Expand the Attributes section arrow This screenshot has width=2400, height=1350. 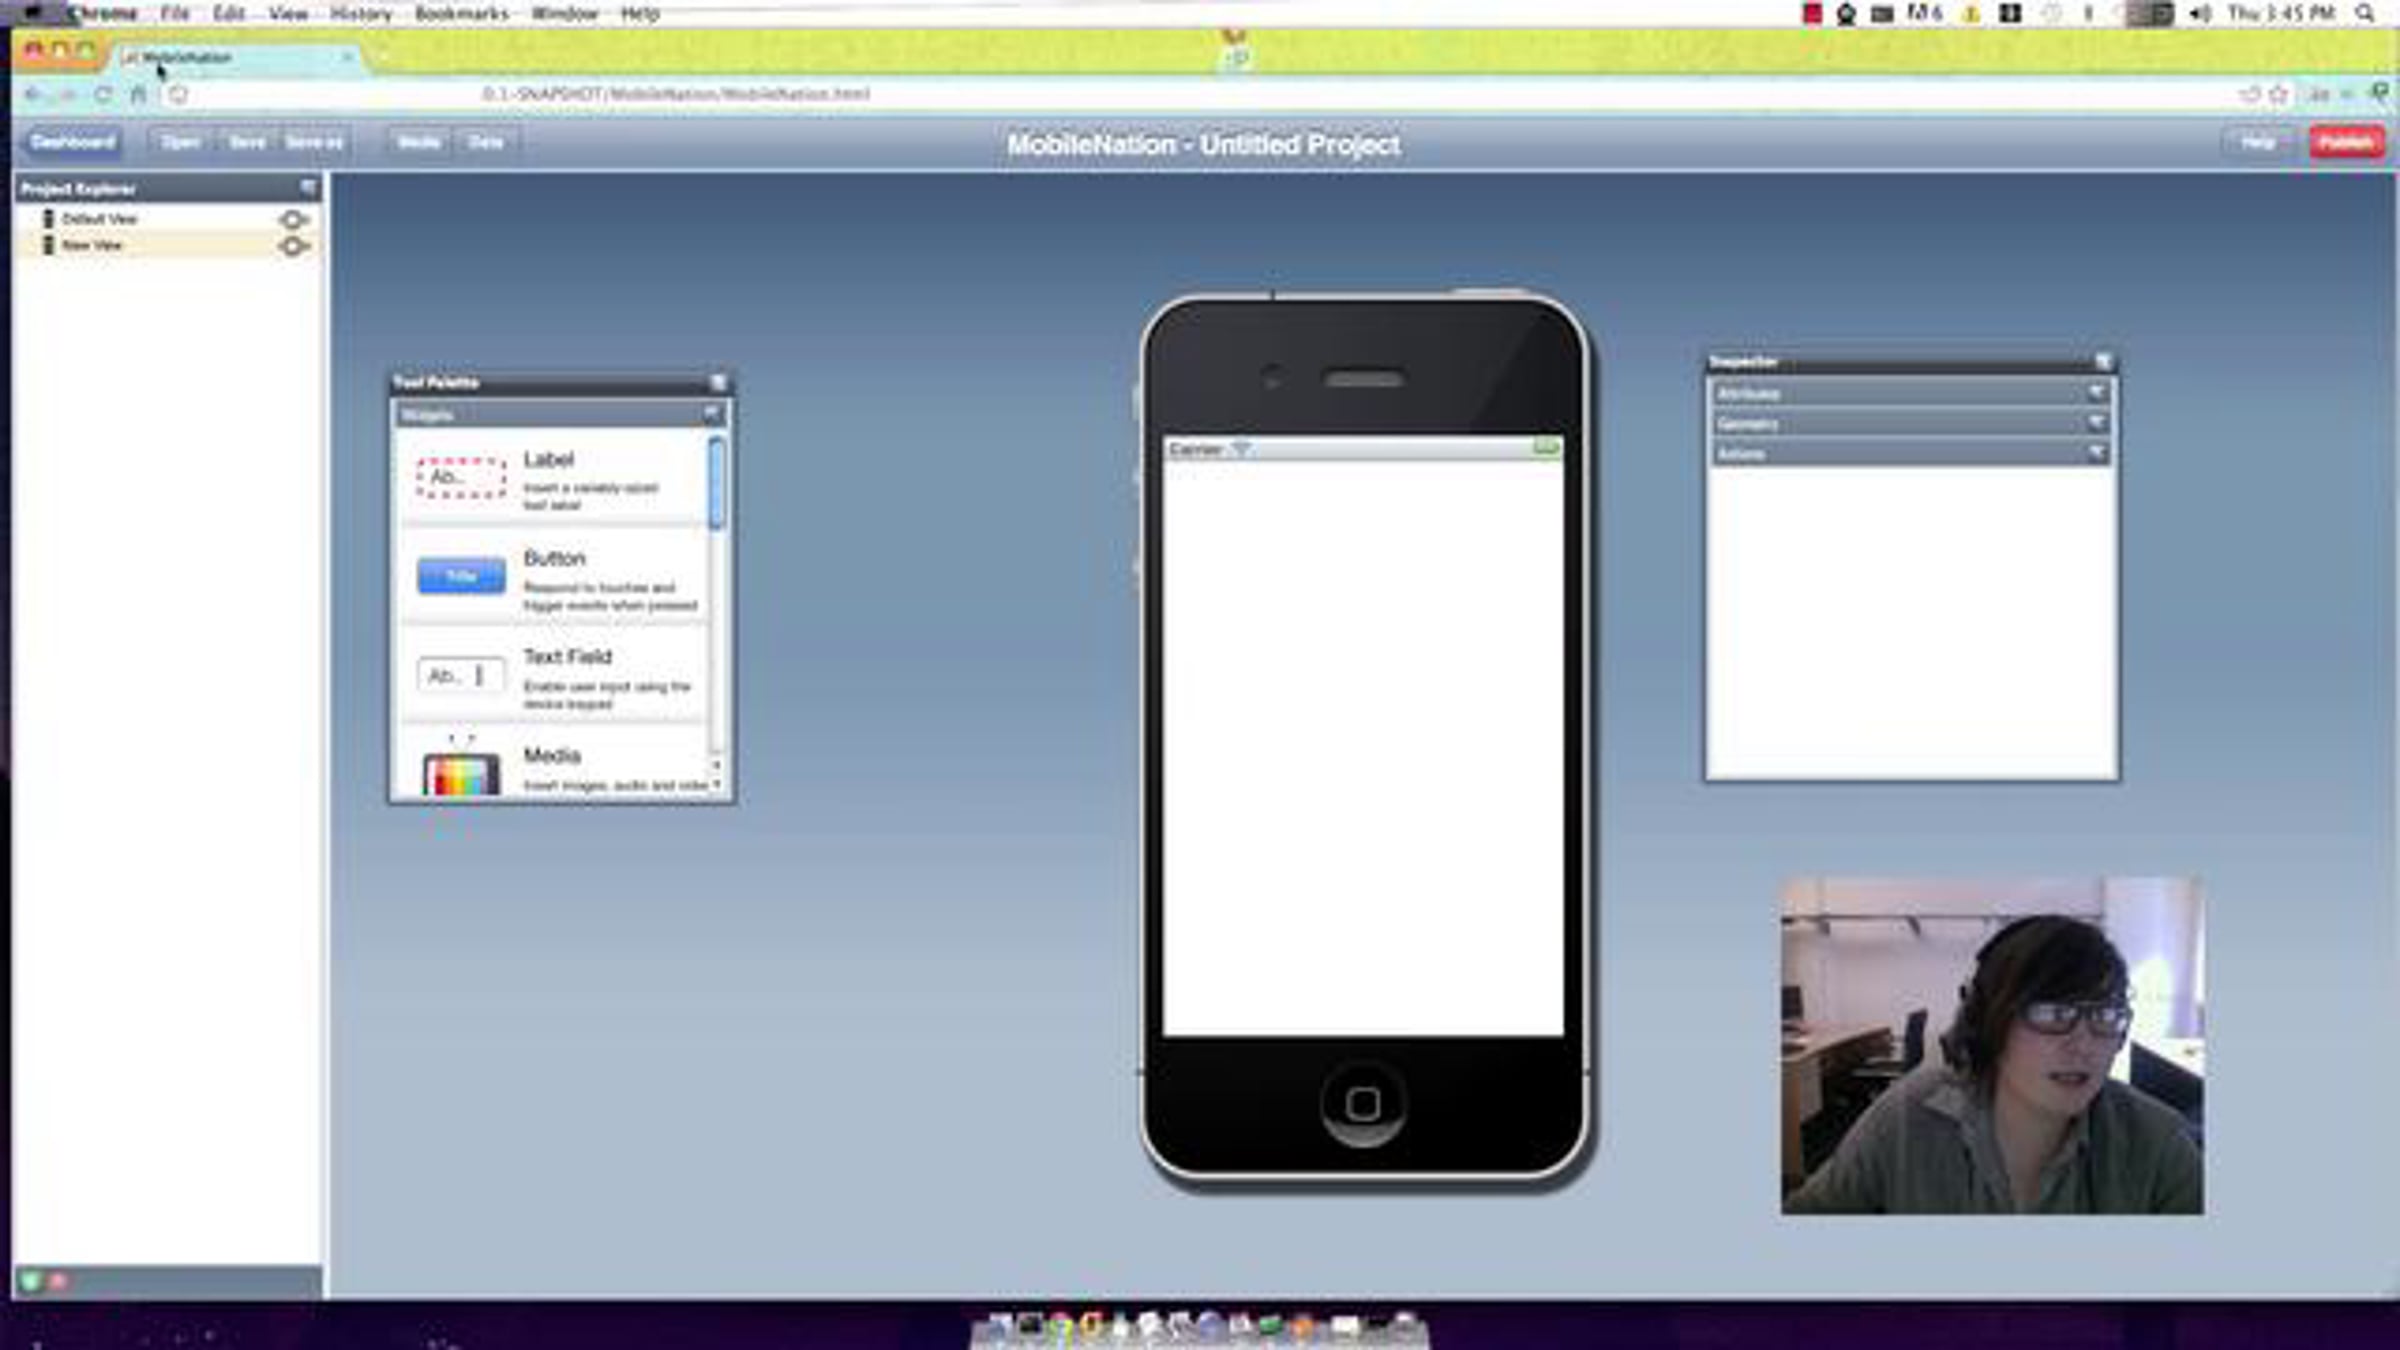tap(2095, 393)
